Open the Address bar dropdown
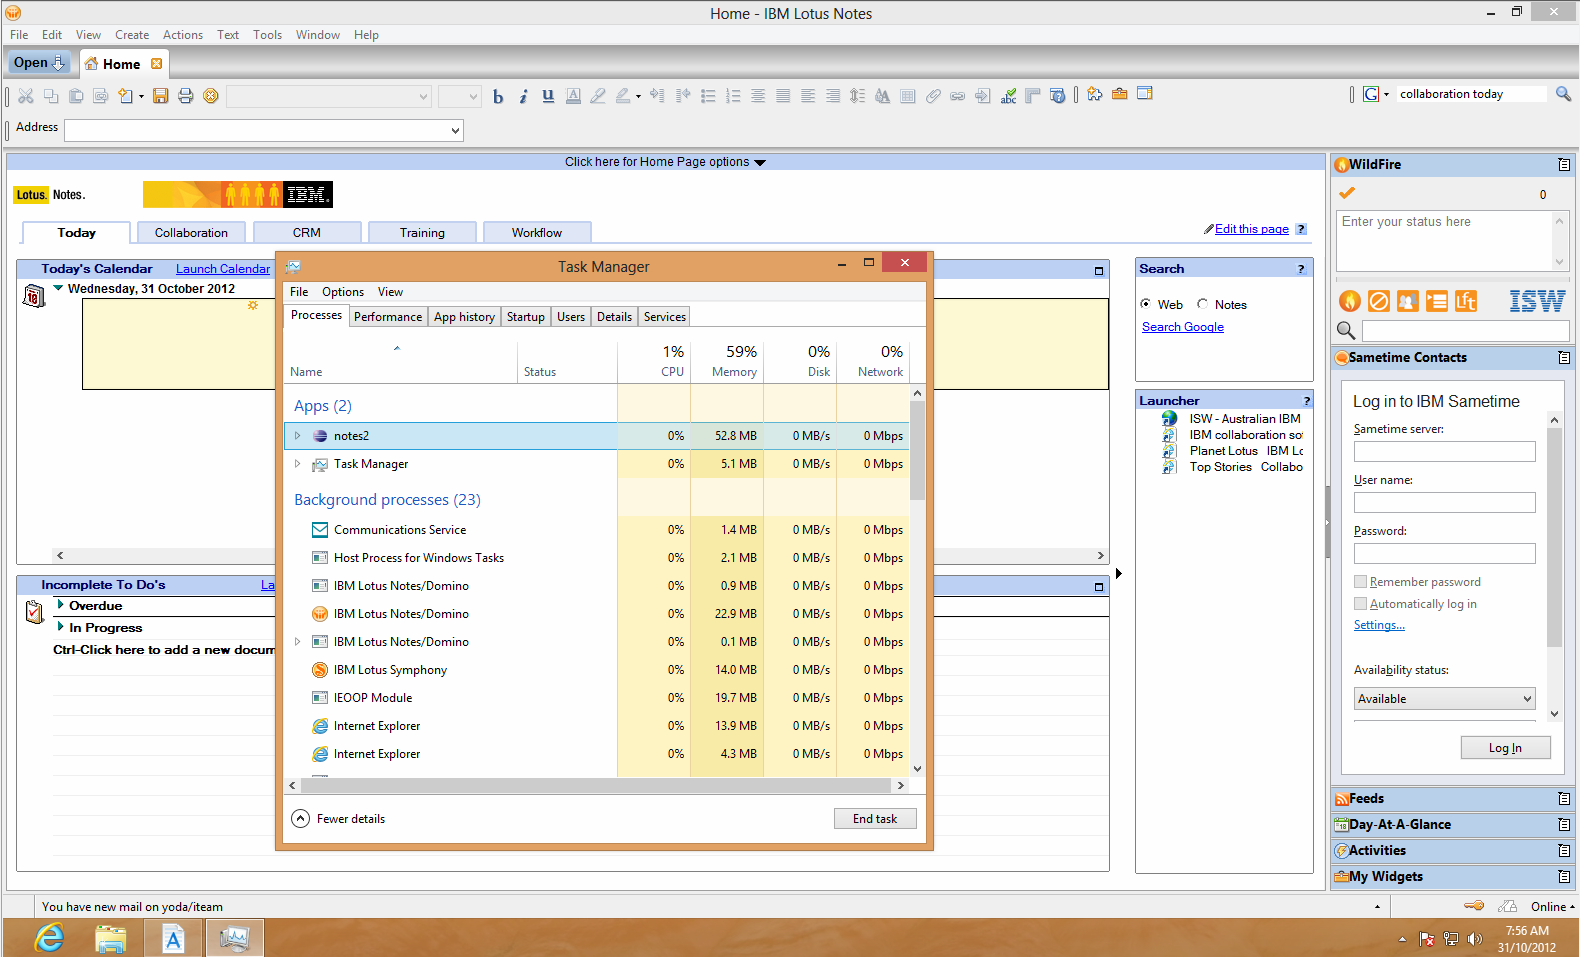 (455, 130)
